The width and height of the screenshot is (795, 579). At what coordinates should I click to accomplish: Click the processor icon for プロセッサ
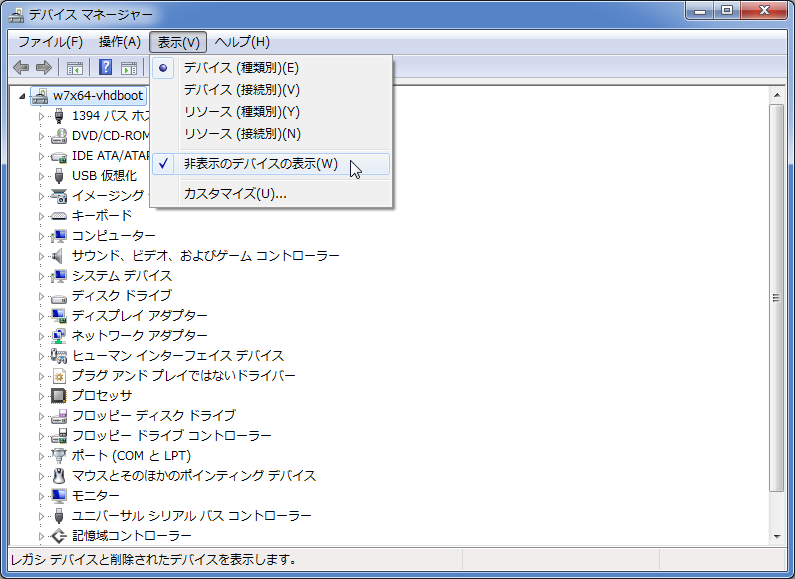pyautogui.click(x=58, y=396)
